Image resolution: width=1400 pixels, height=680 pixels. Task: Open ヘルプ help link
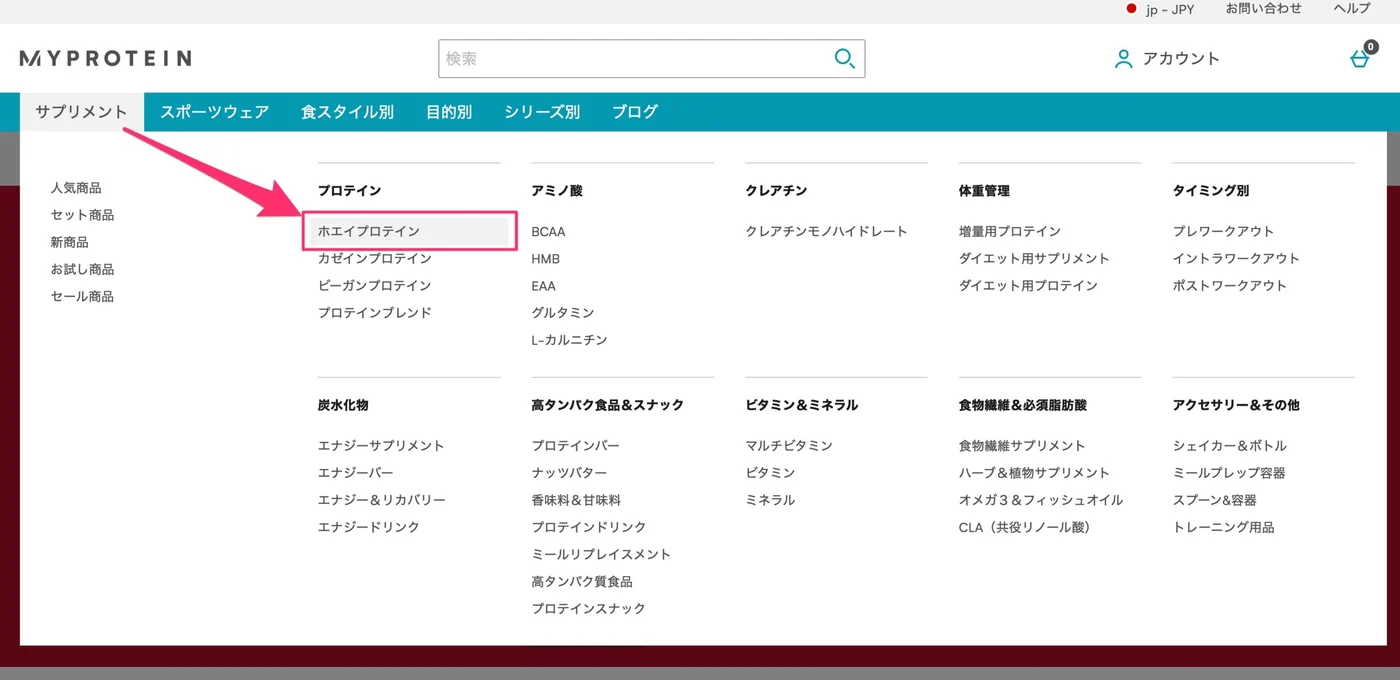[1352, 9]
